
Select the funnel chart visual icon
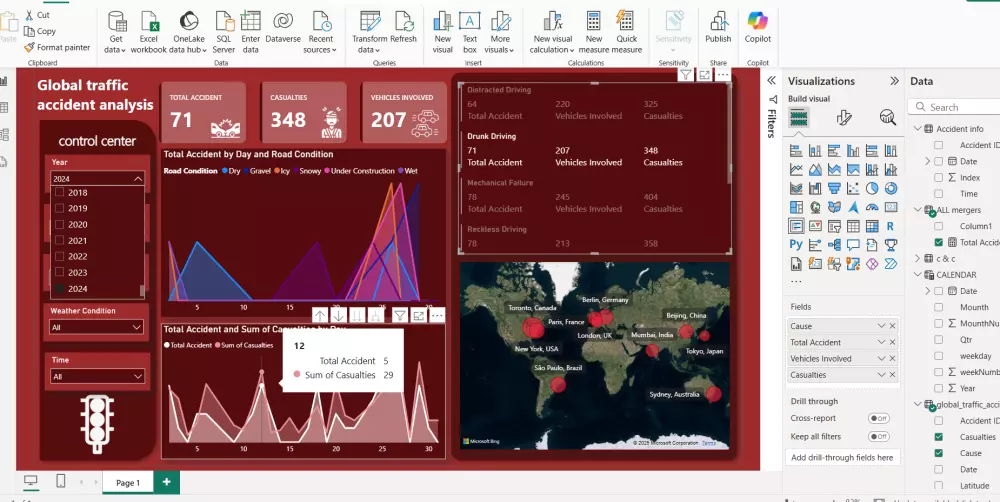(x=834, y=188)
